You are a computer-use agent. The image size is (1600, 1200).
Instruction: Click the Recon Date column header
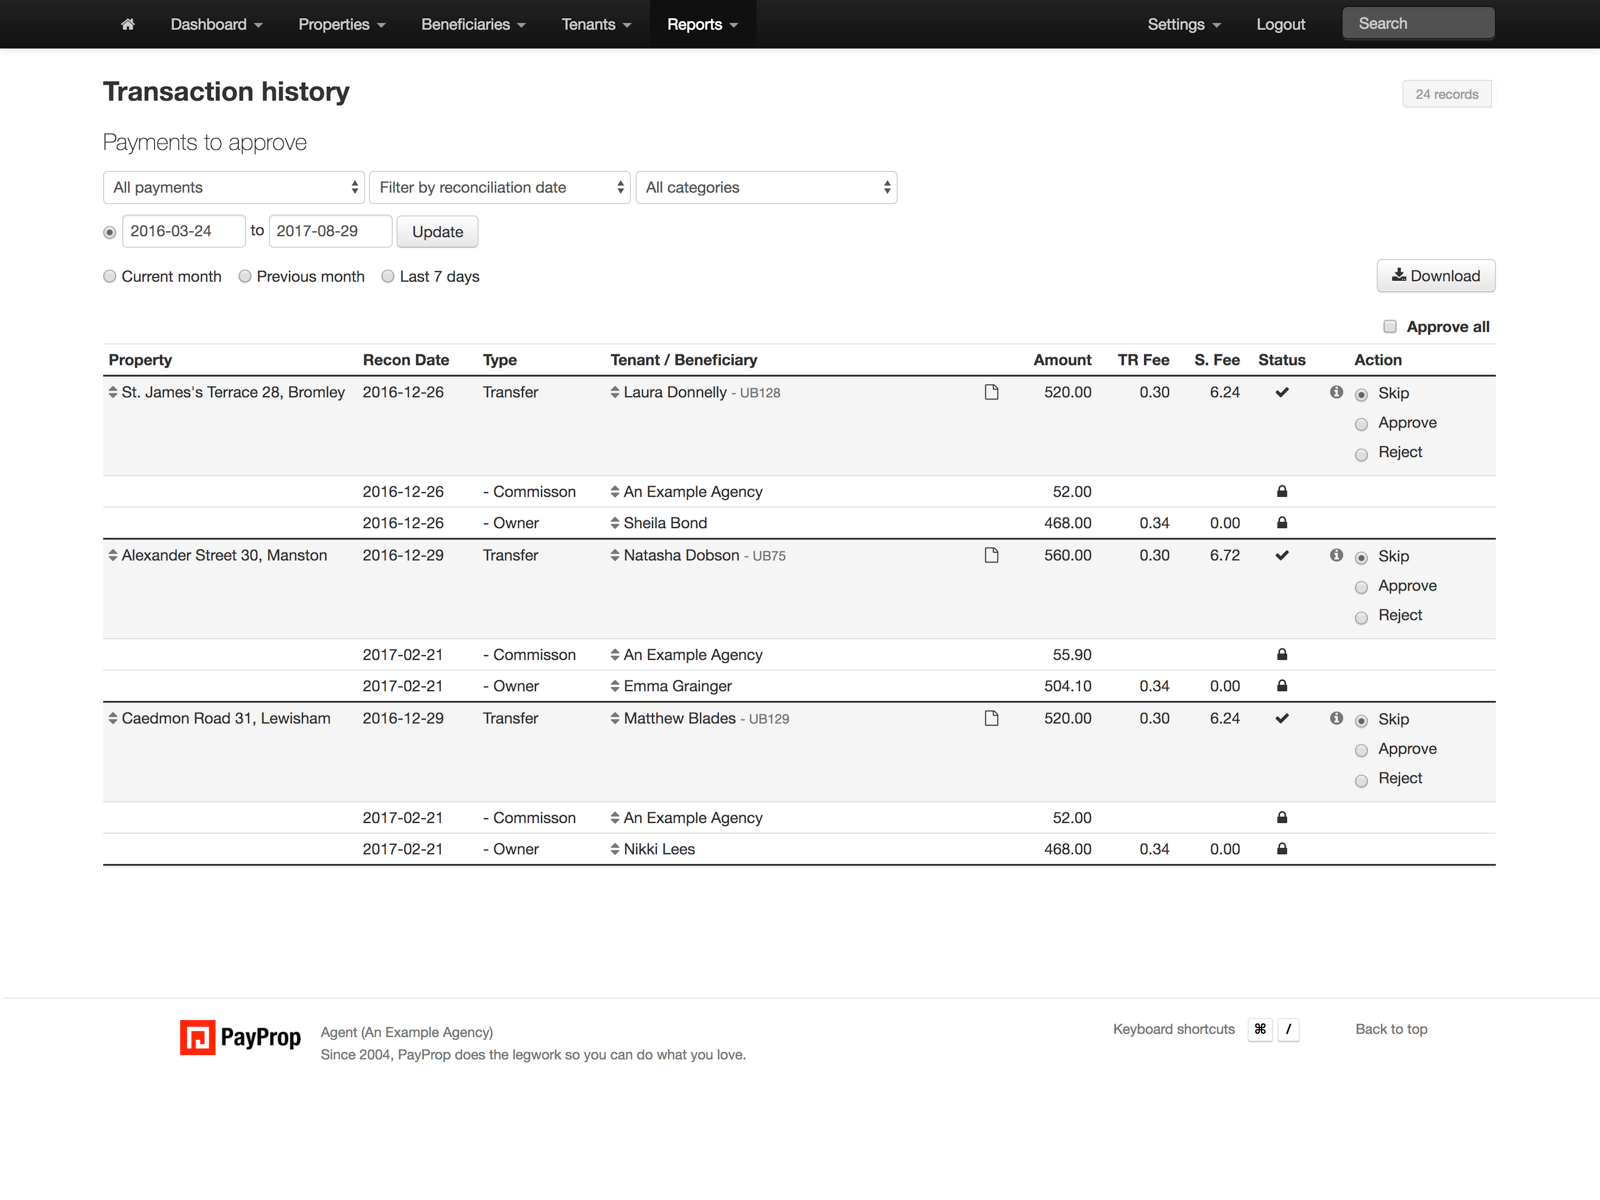coord(406,360)
